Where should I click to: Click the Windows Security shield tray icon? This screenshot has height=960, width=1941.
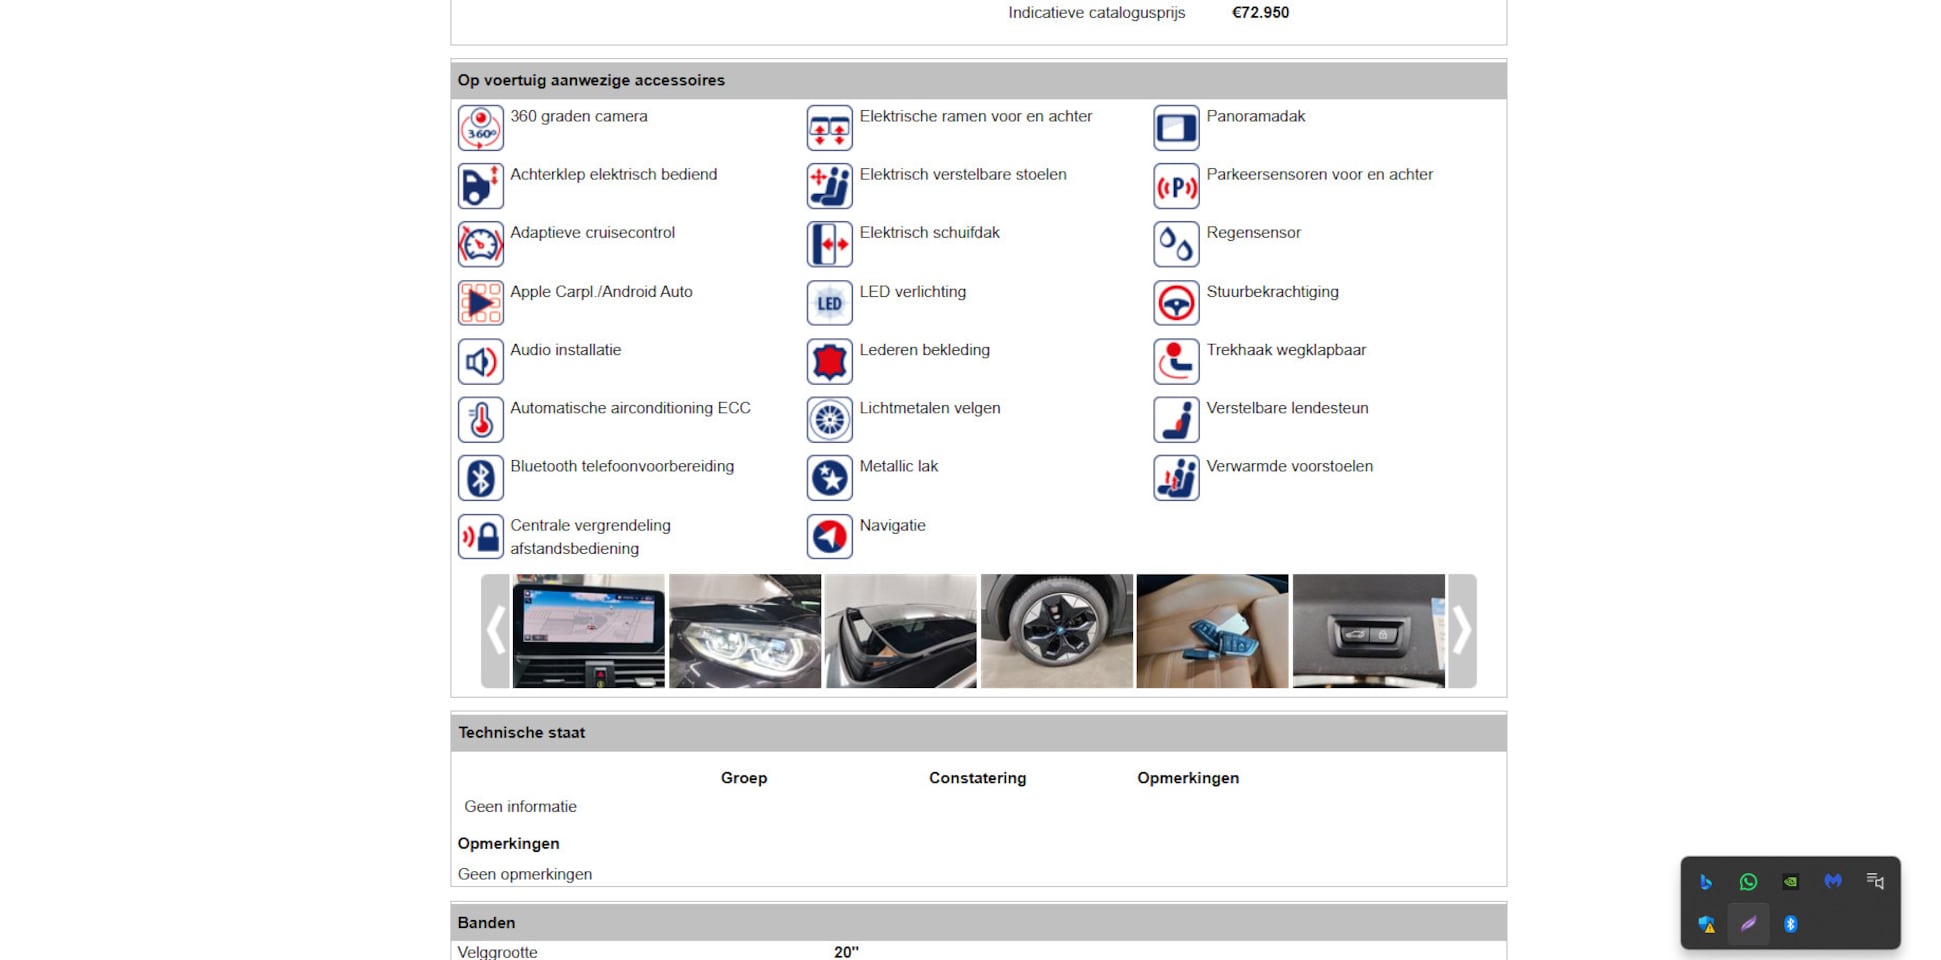[x=1706, y=925]
